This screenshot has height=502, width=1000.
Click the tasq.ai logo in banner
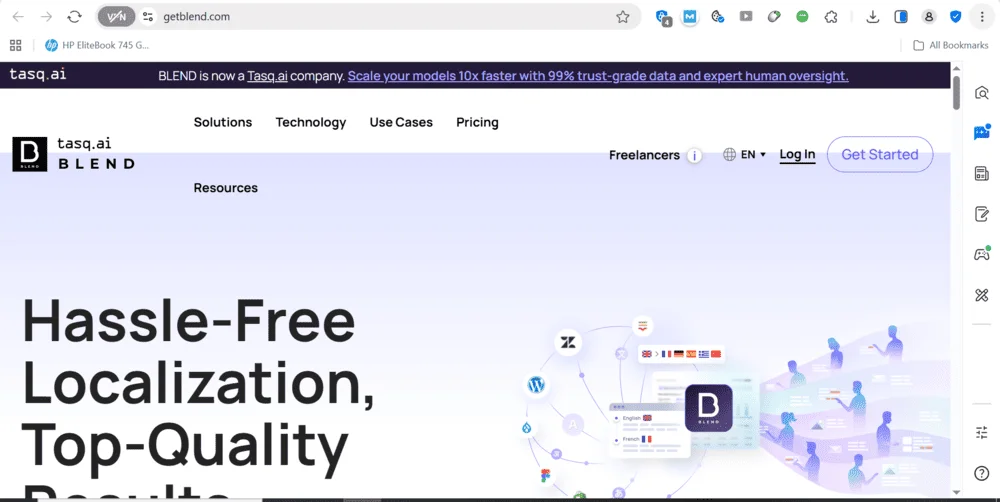coord(38,74)
